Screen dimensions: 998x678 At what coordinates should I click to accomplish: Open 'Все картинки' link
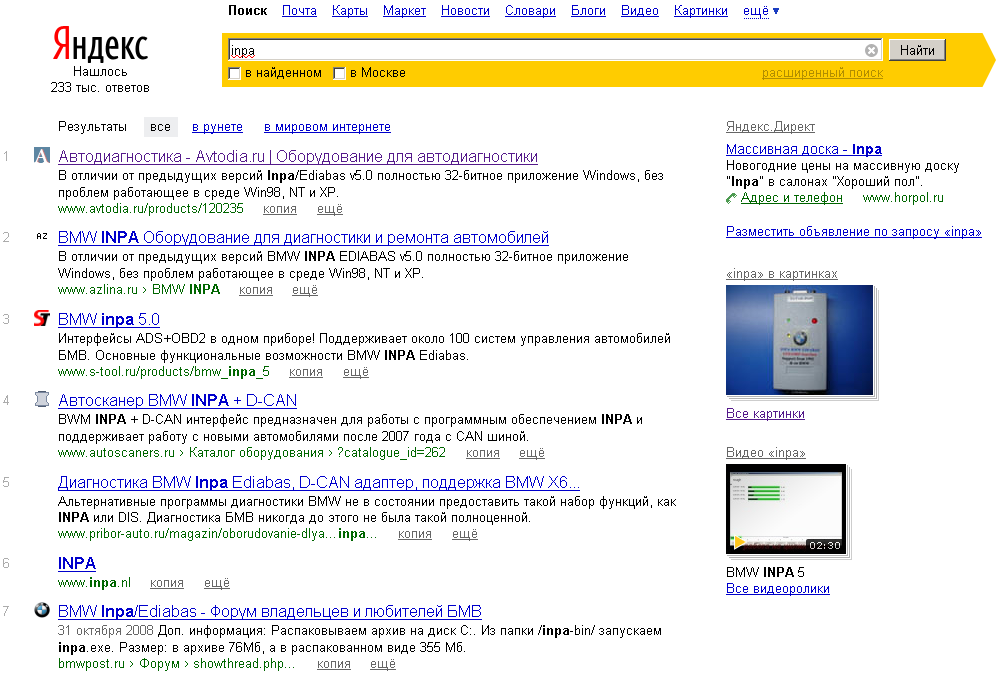(765, 414)
